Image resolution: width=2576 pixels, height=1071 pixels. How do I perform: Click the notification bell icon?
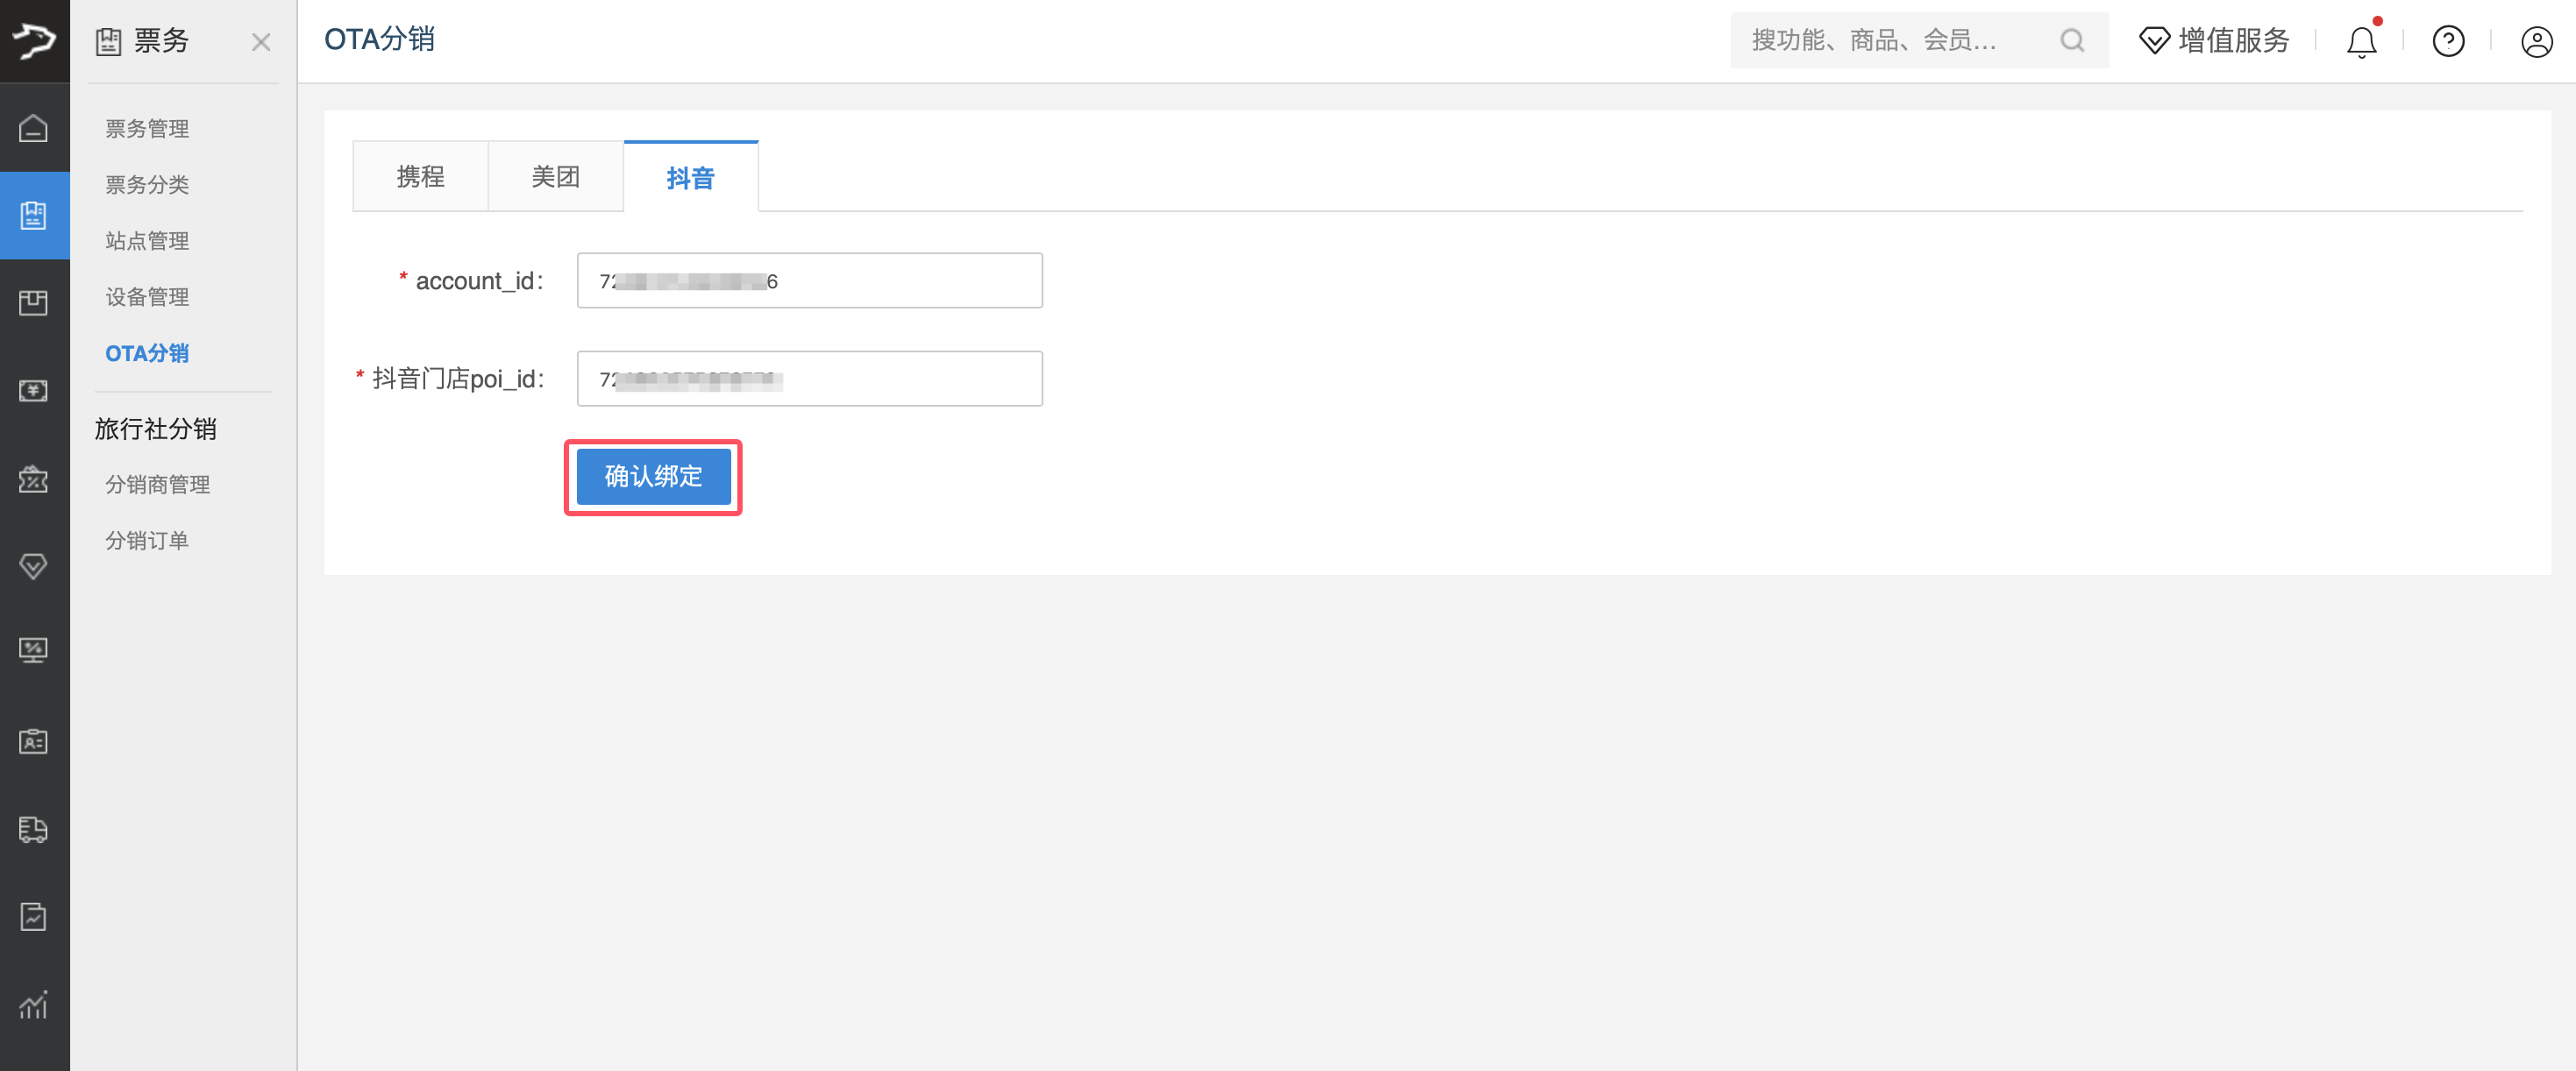tap(2360, 42)
